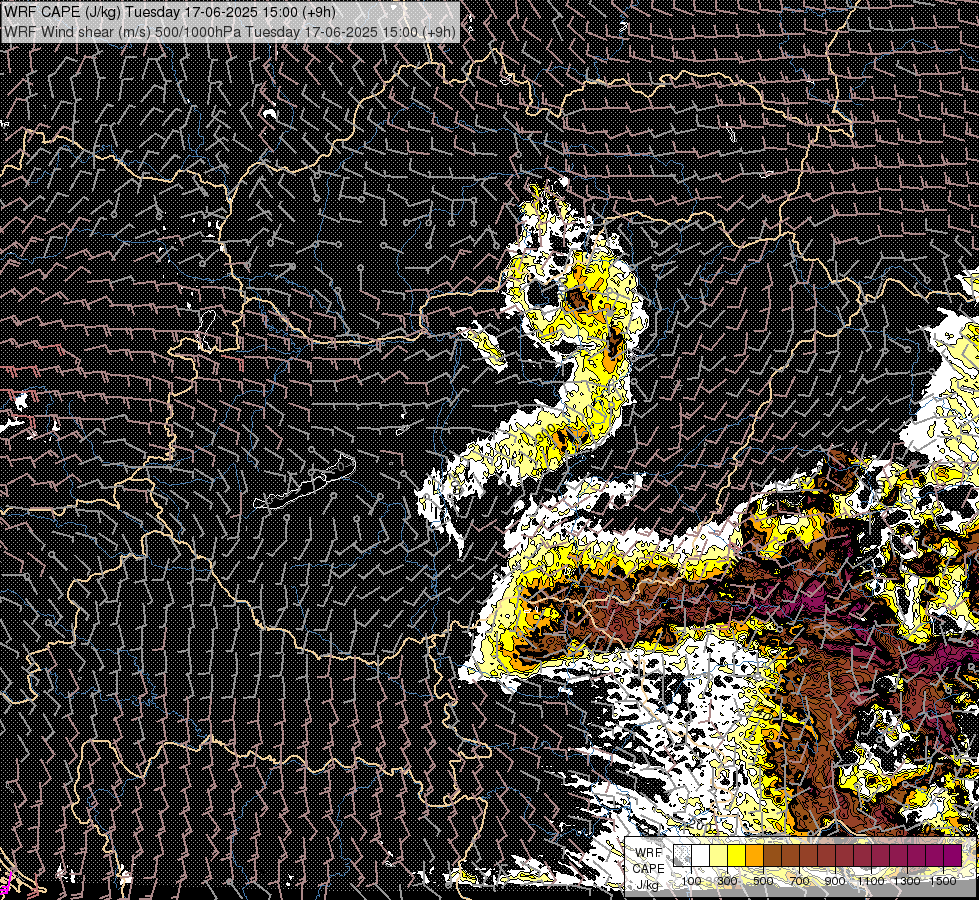Click the legend label 100
This screenshot has height=900, width=979.
click(691, 881)
